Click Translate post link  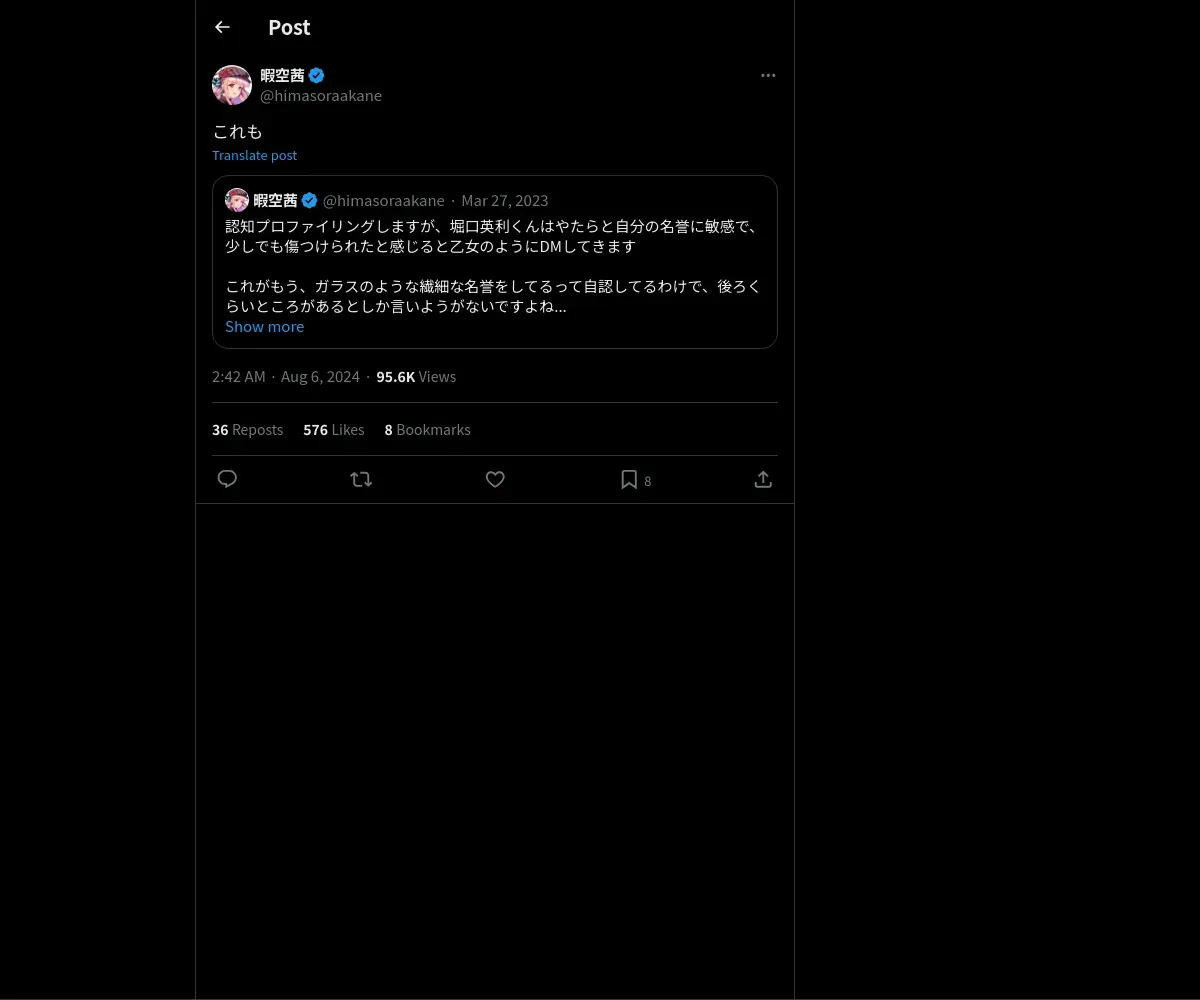tap(254, 155)
